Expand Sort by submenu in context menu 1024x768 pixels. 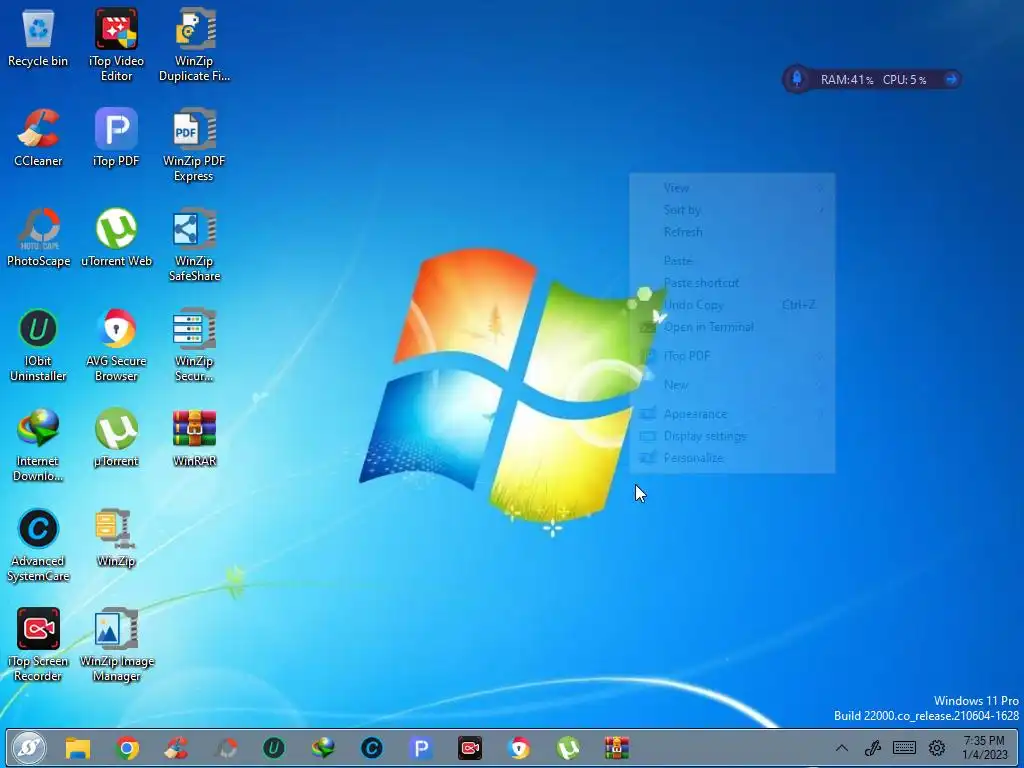pos(732,210)
